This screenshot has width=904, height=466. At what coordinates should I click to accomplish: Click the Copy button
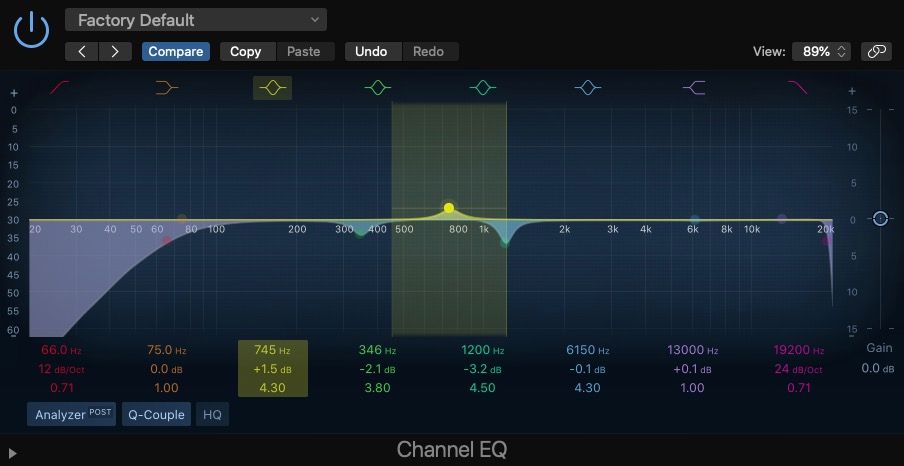(x=245, y=51)
